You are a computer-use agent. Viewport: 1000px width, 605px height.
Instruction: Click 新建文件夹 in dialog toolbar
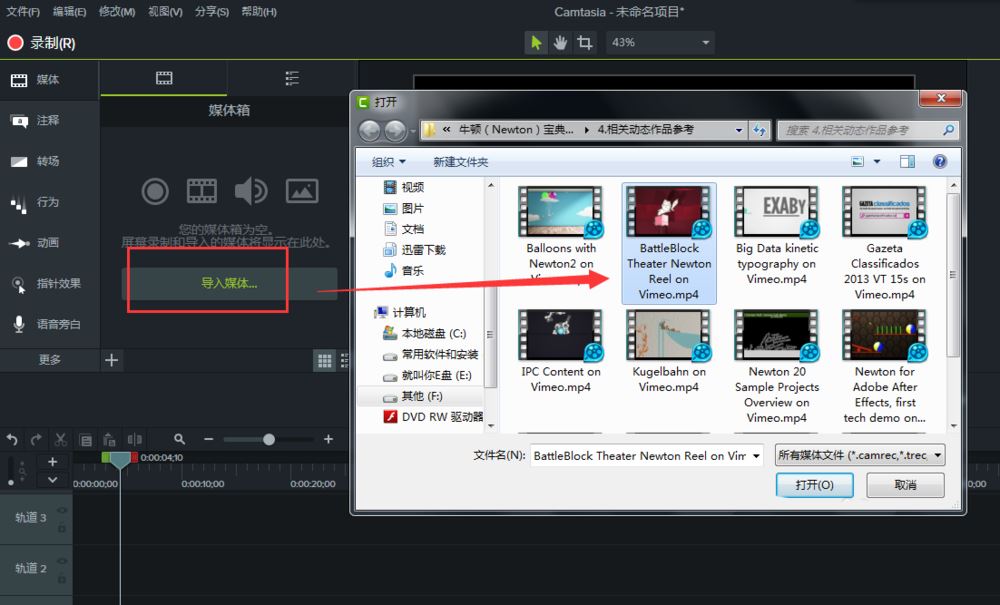pos(460,162)
